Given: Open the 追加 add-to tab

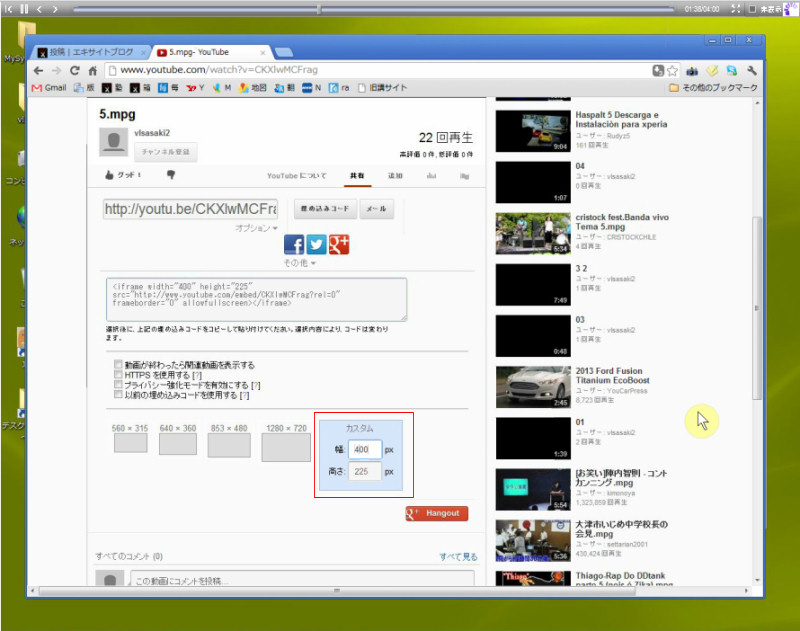Looking at the screenshot, I should click(395, 175).
